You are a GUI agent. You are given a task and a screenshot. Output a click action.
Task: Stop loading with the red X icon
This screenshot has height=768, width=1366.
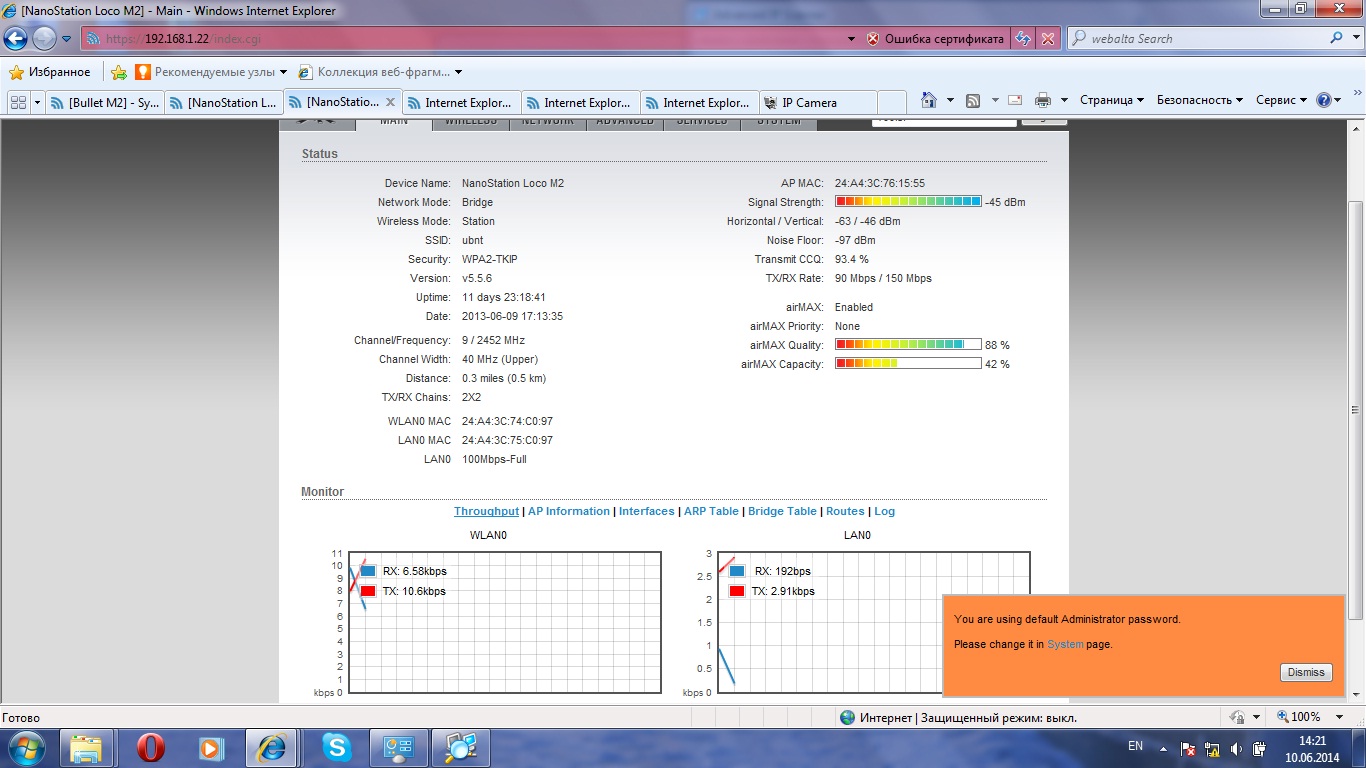[x=1048, y=39]
